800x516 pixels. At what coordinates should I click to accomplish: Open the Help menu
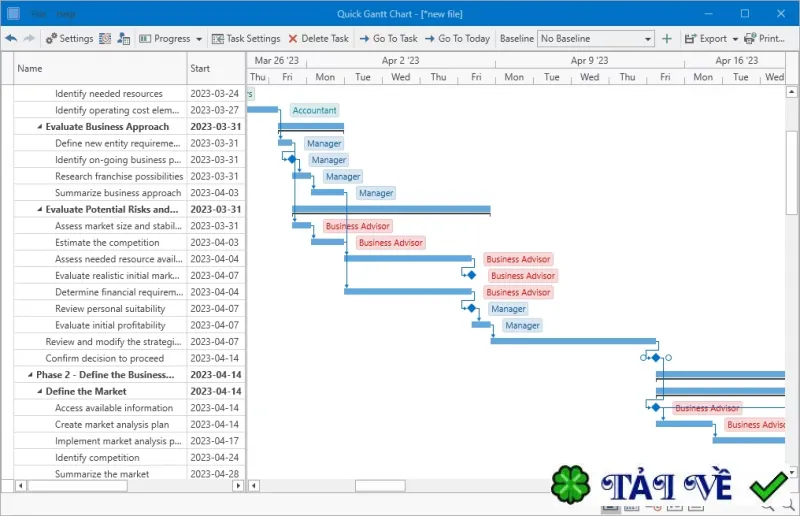(65, 14)
